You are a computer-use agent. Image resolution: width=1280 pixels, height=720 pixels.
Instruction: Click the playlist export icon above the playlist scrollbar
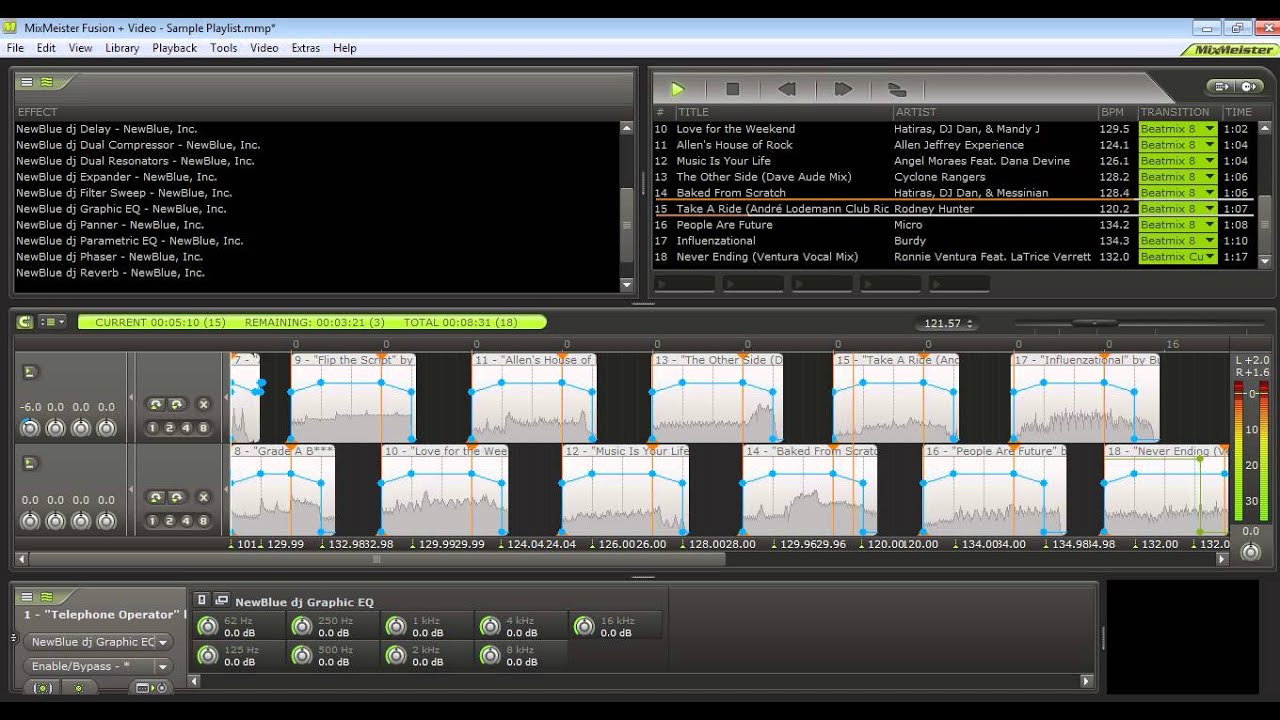point(1222,87)
